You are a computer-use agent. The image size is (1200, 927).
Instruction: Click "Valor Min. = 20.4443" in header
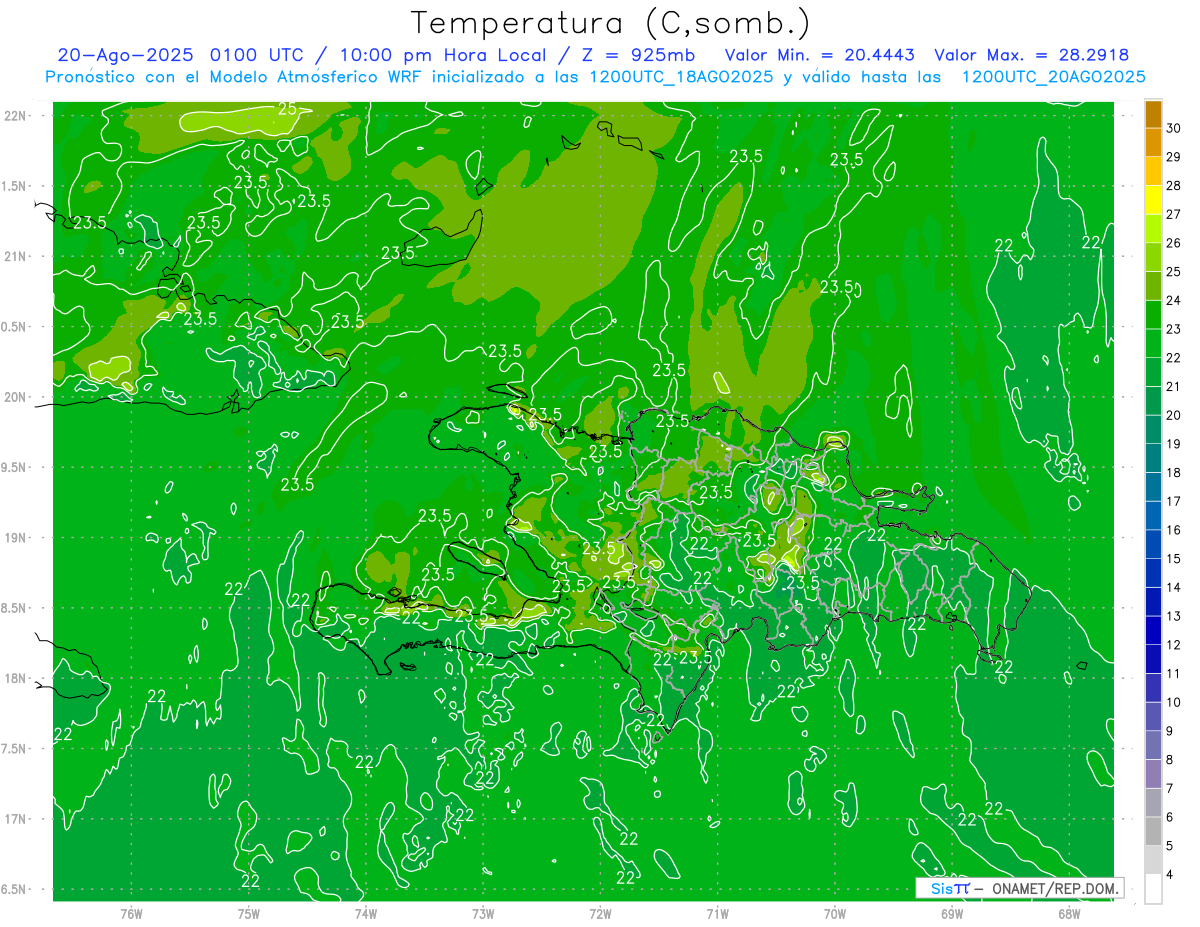point(819,55)
